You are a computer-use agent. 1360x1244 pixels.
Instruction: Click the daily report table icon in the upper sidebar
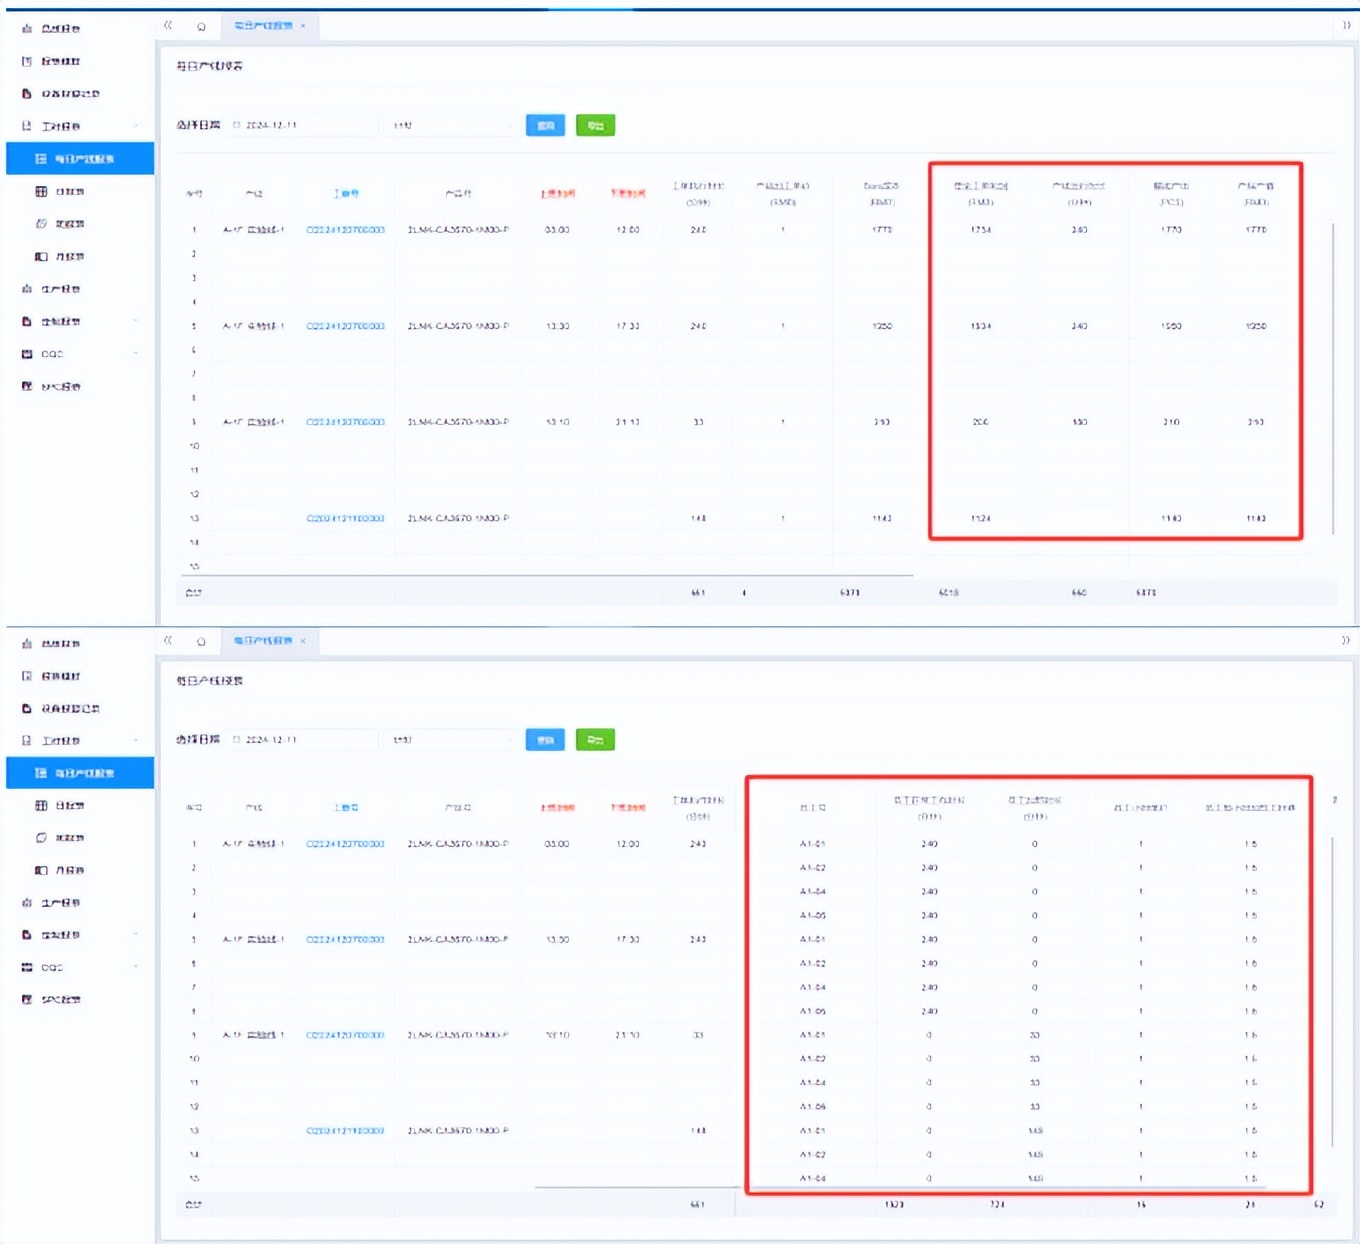[x=41, y=191]
